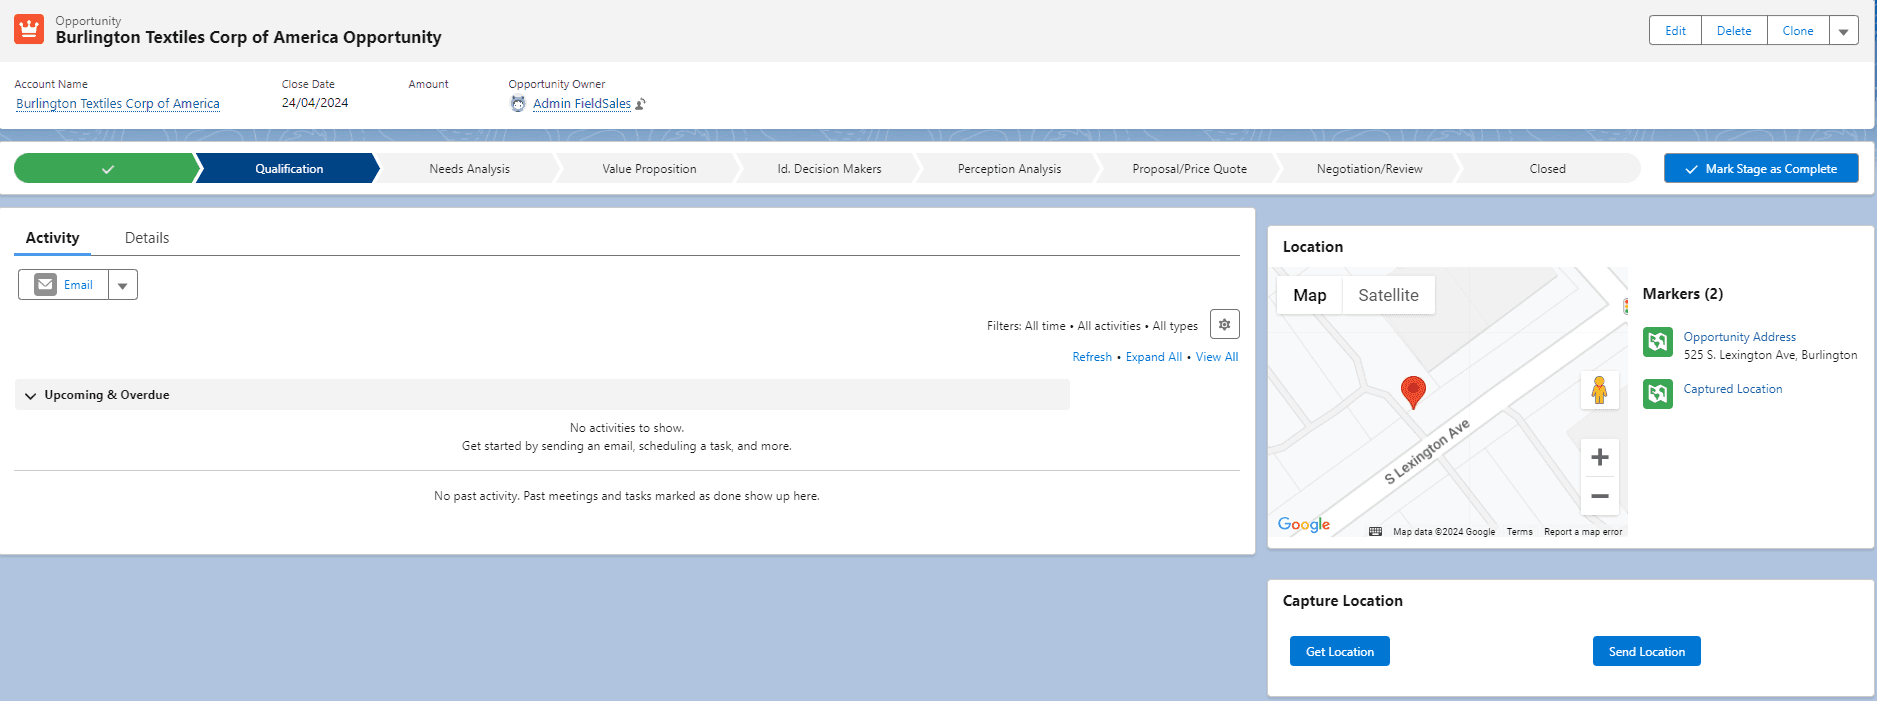Select the Street View pegman icon

[1600, 390]
